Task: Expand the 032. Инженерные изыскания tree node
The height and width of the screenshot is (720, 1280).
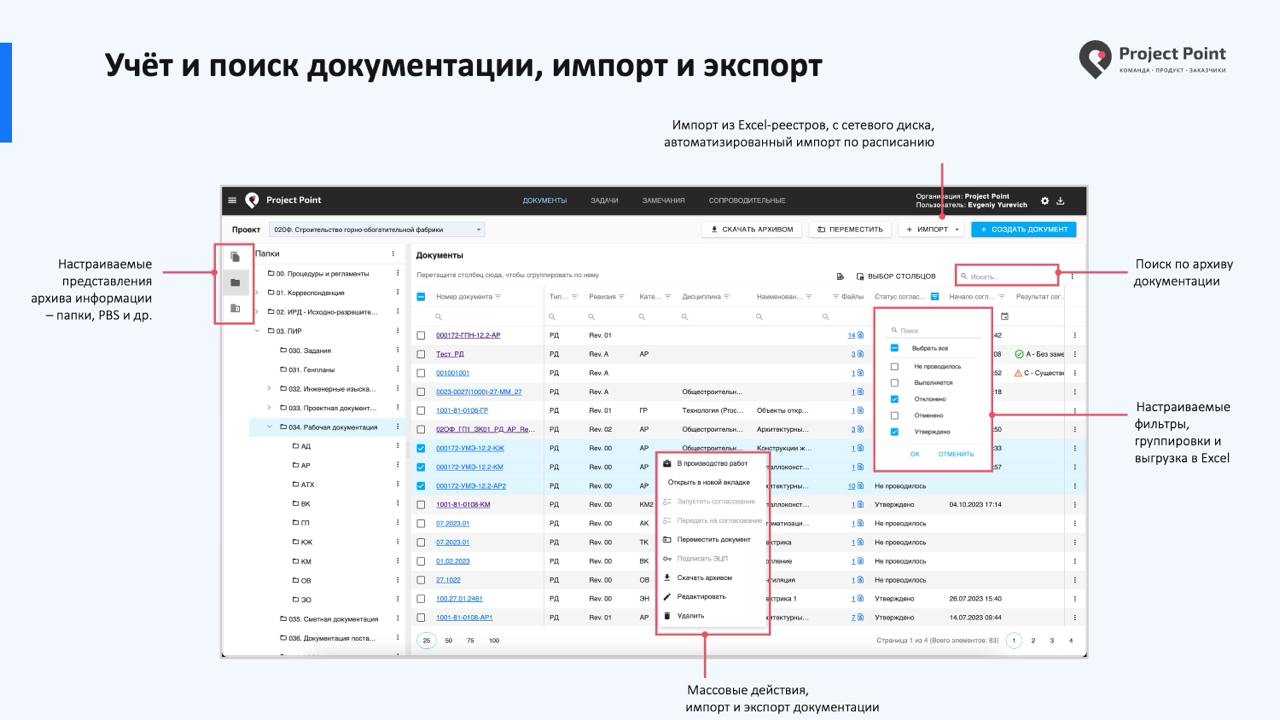Action: pos(269,389)
